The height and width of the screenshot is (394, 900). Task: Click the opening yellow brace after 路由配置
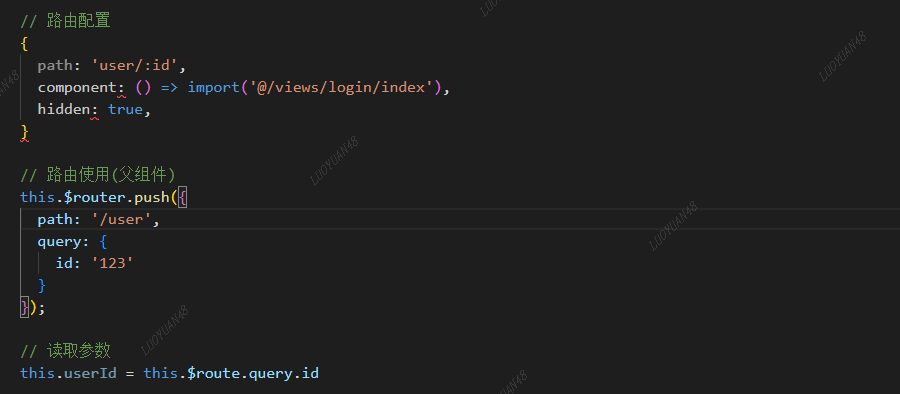(24, 44)
